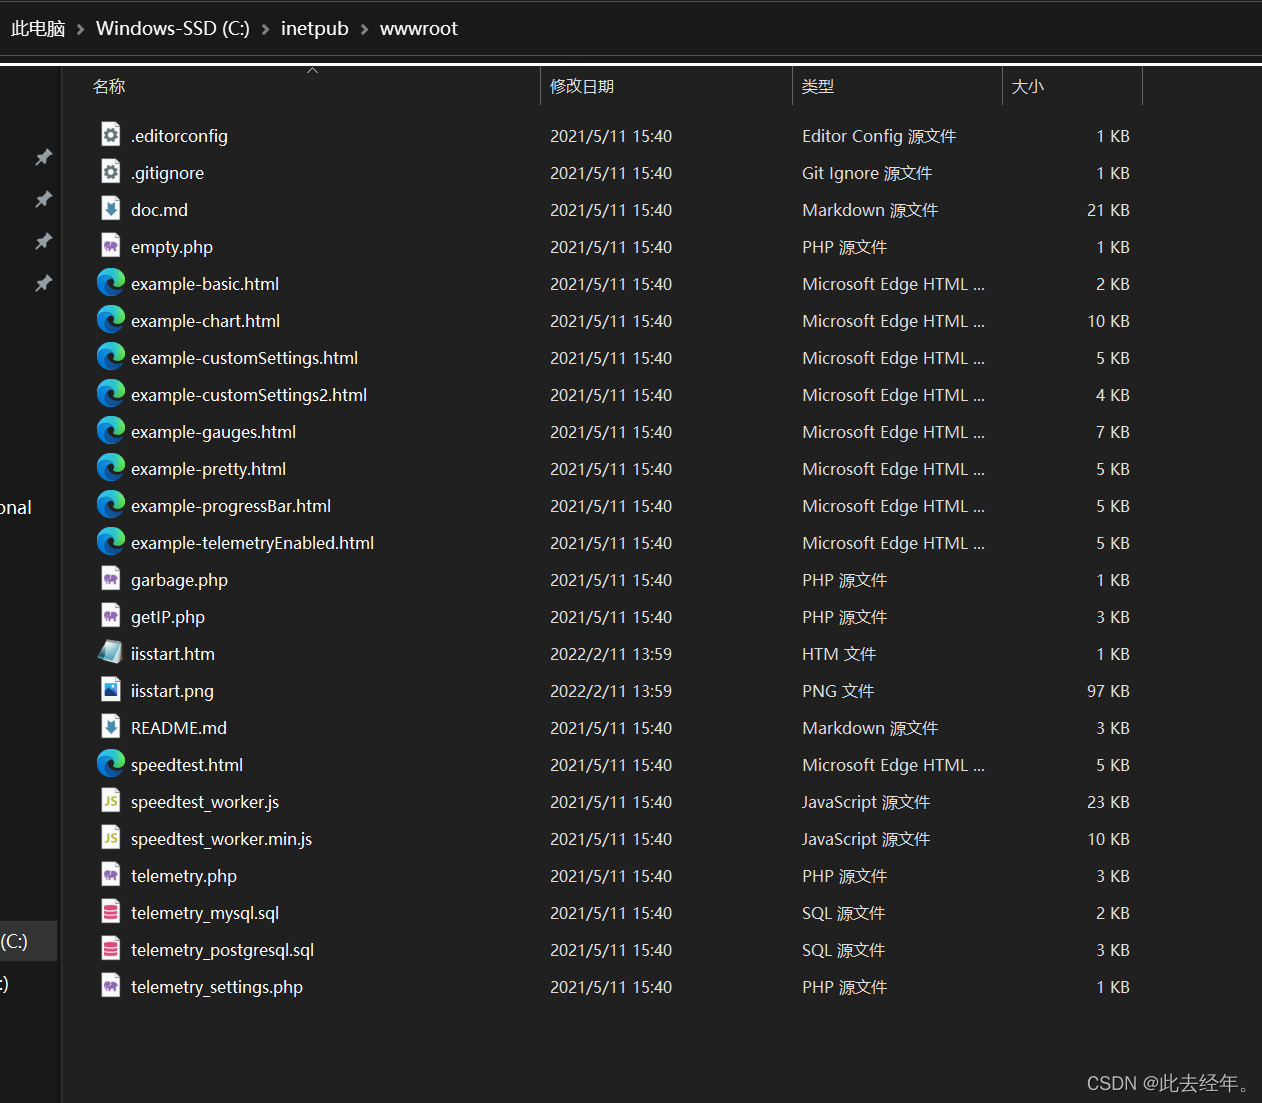
Task: Click the 21 KB size of doc.md
Action: tap(1108, 210)
